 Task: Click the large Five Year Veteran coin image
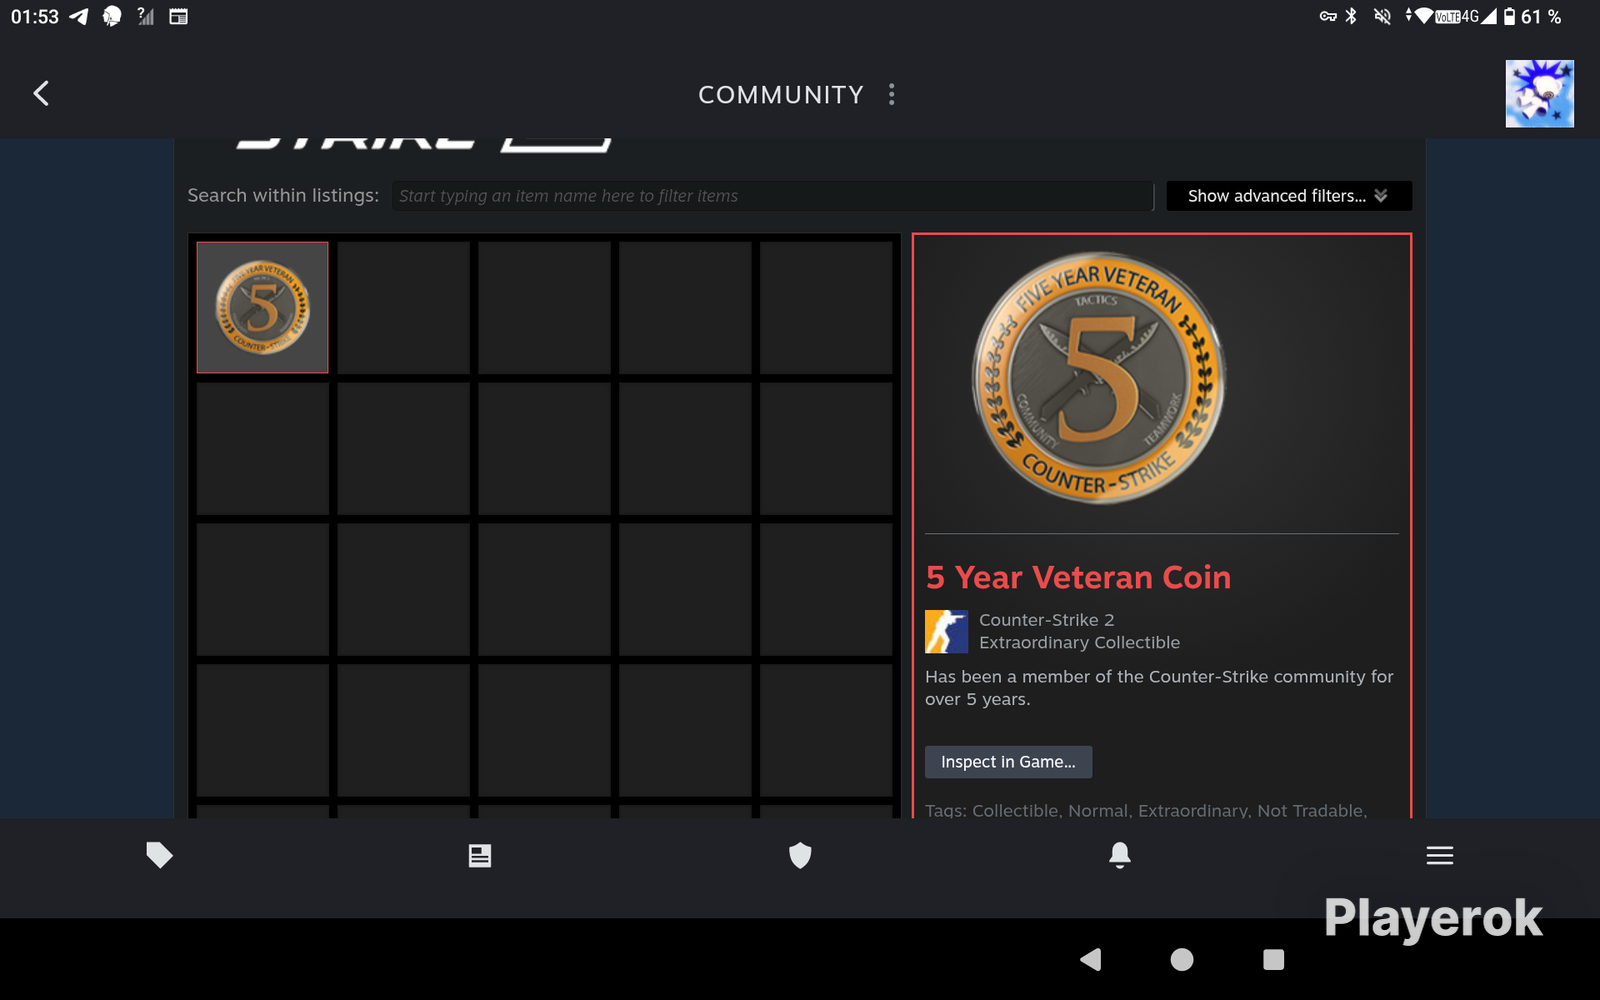point(1099,378)
